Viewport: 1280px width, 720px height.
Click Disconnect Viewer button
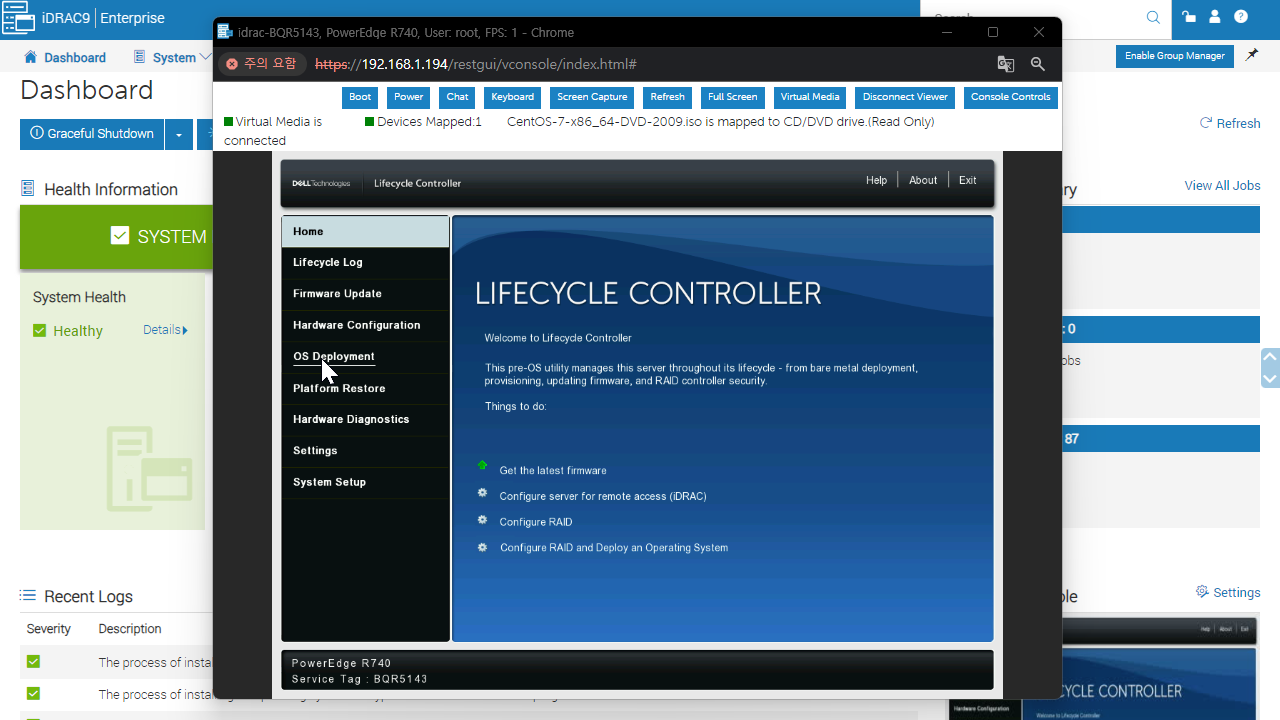tap(905, 97)
